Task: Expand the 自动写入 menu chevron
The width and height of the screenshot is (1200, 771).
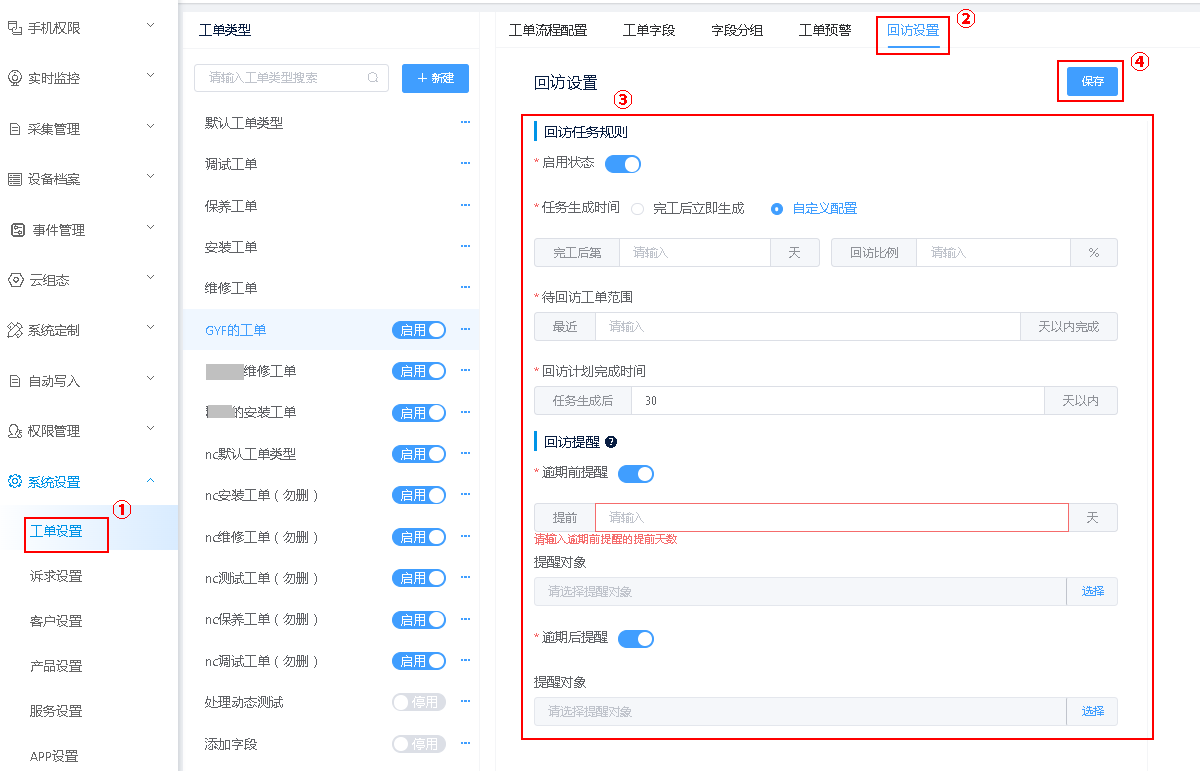Action: click(x=150, y=378)
